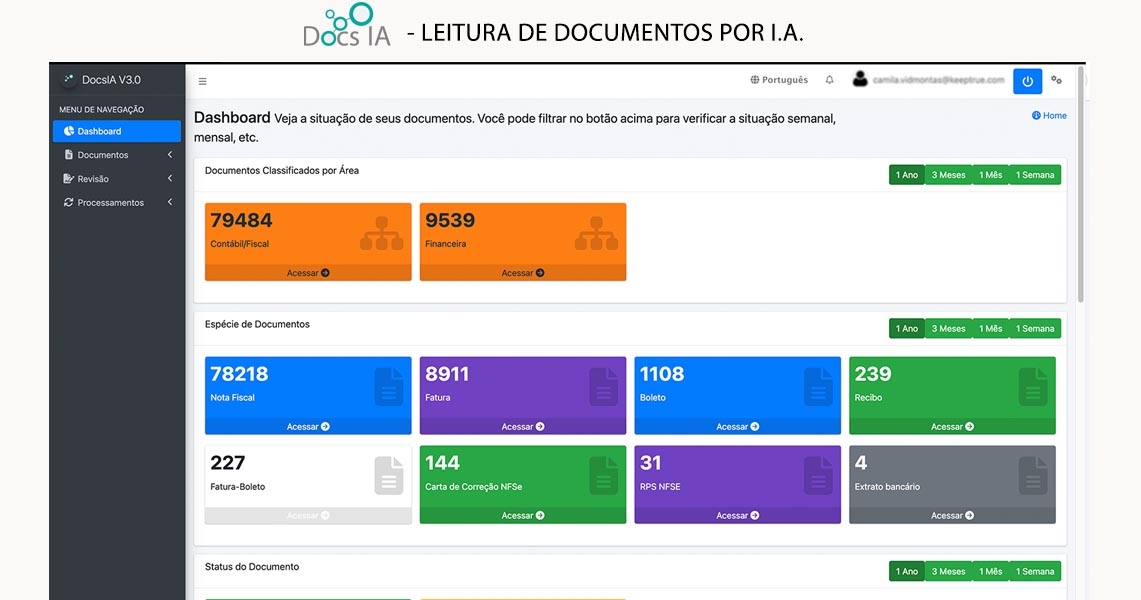Image resolution: width=1141 pixels, height=600 pixels.
Task: Open the notifications bell icon
Action: click(829, 80)
